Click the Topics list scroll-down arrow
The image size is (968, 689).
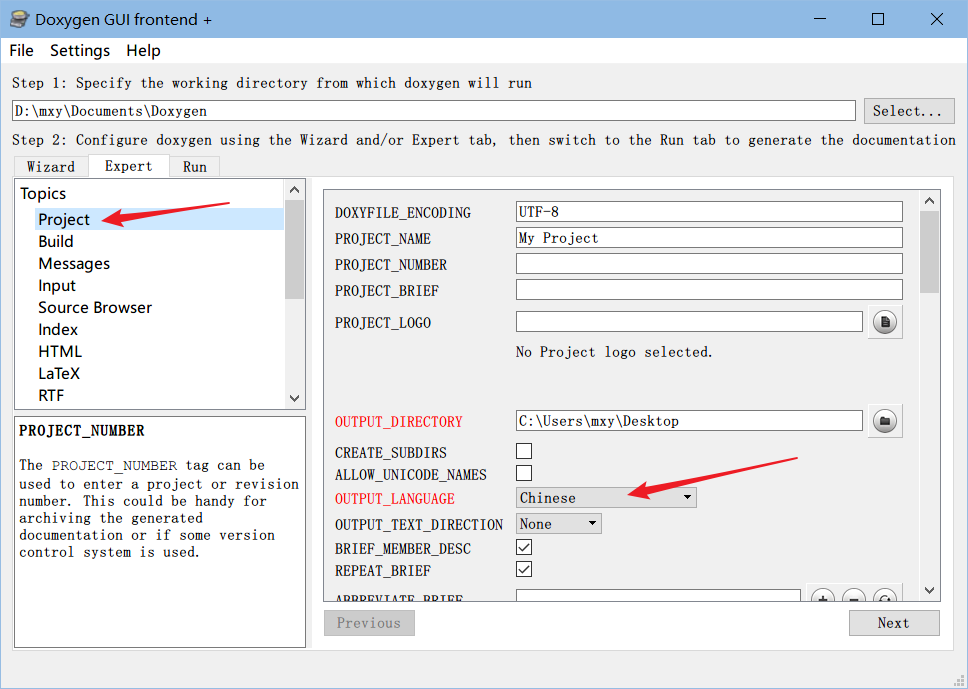point(294,398)
